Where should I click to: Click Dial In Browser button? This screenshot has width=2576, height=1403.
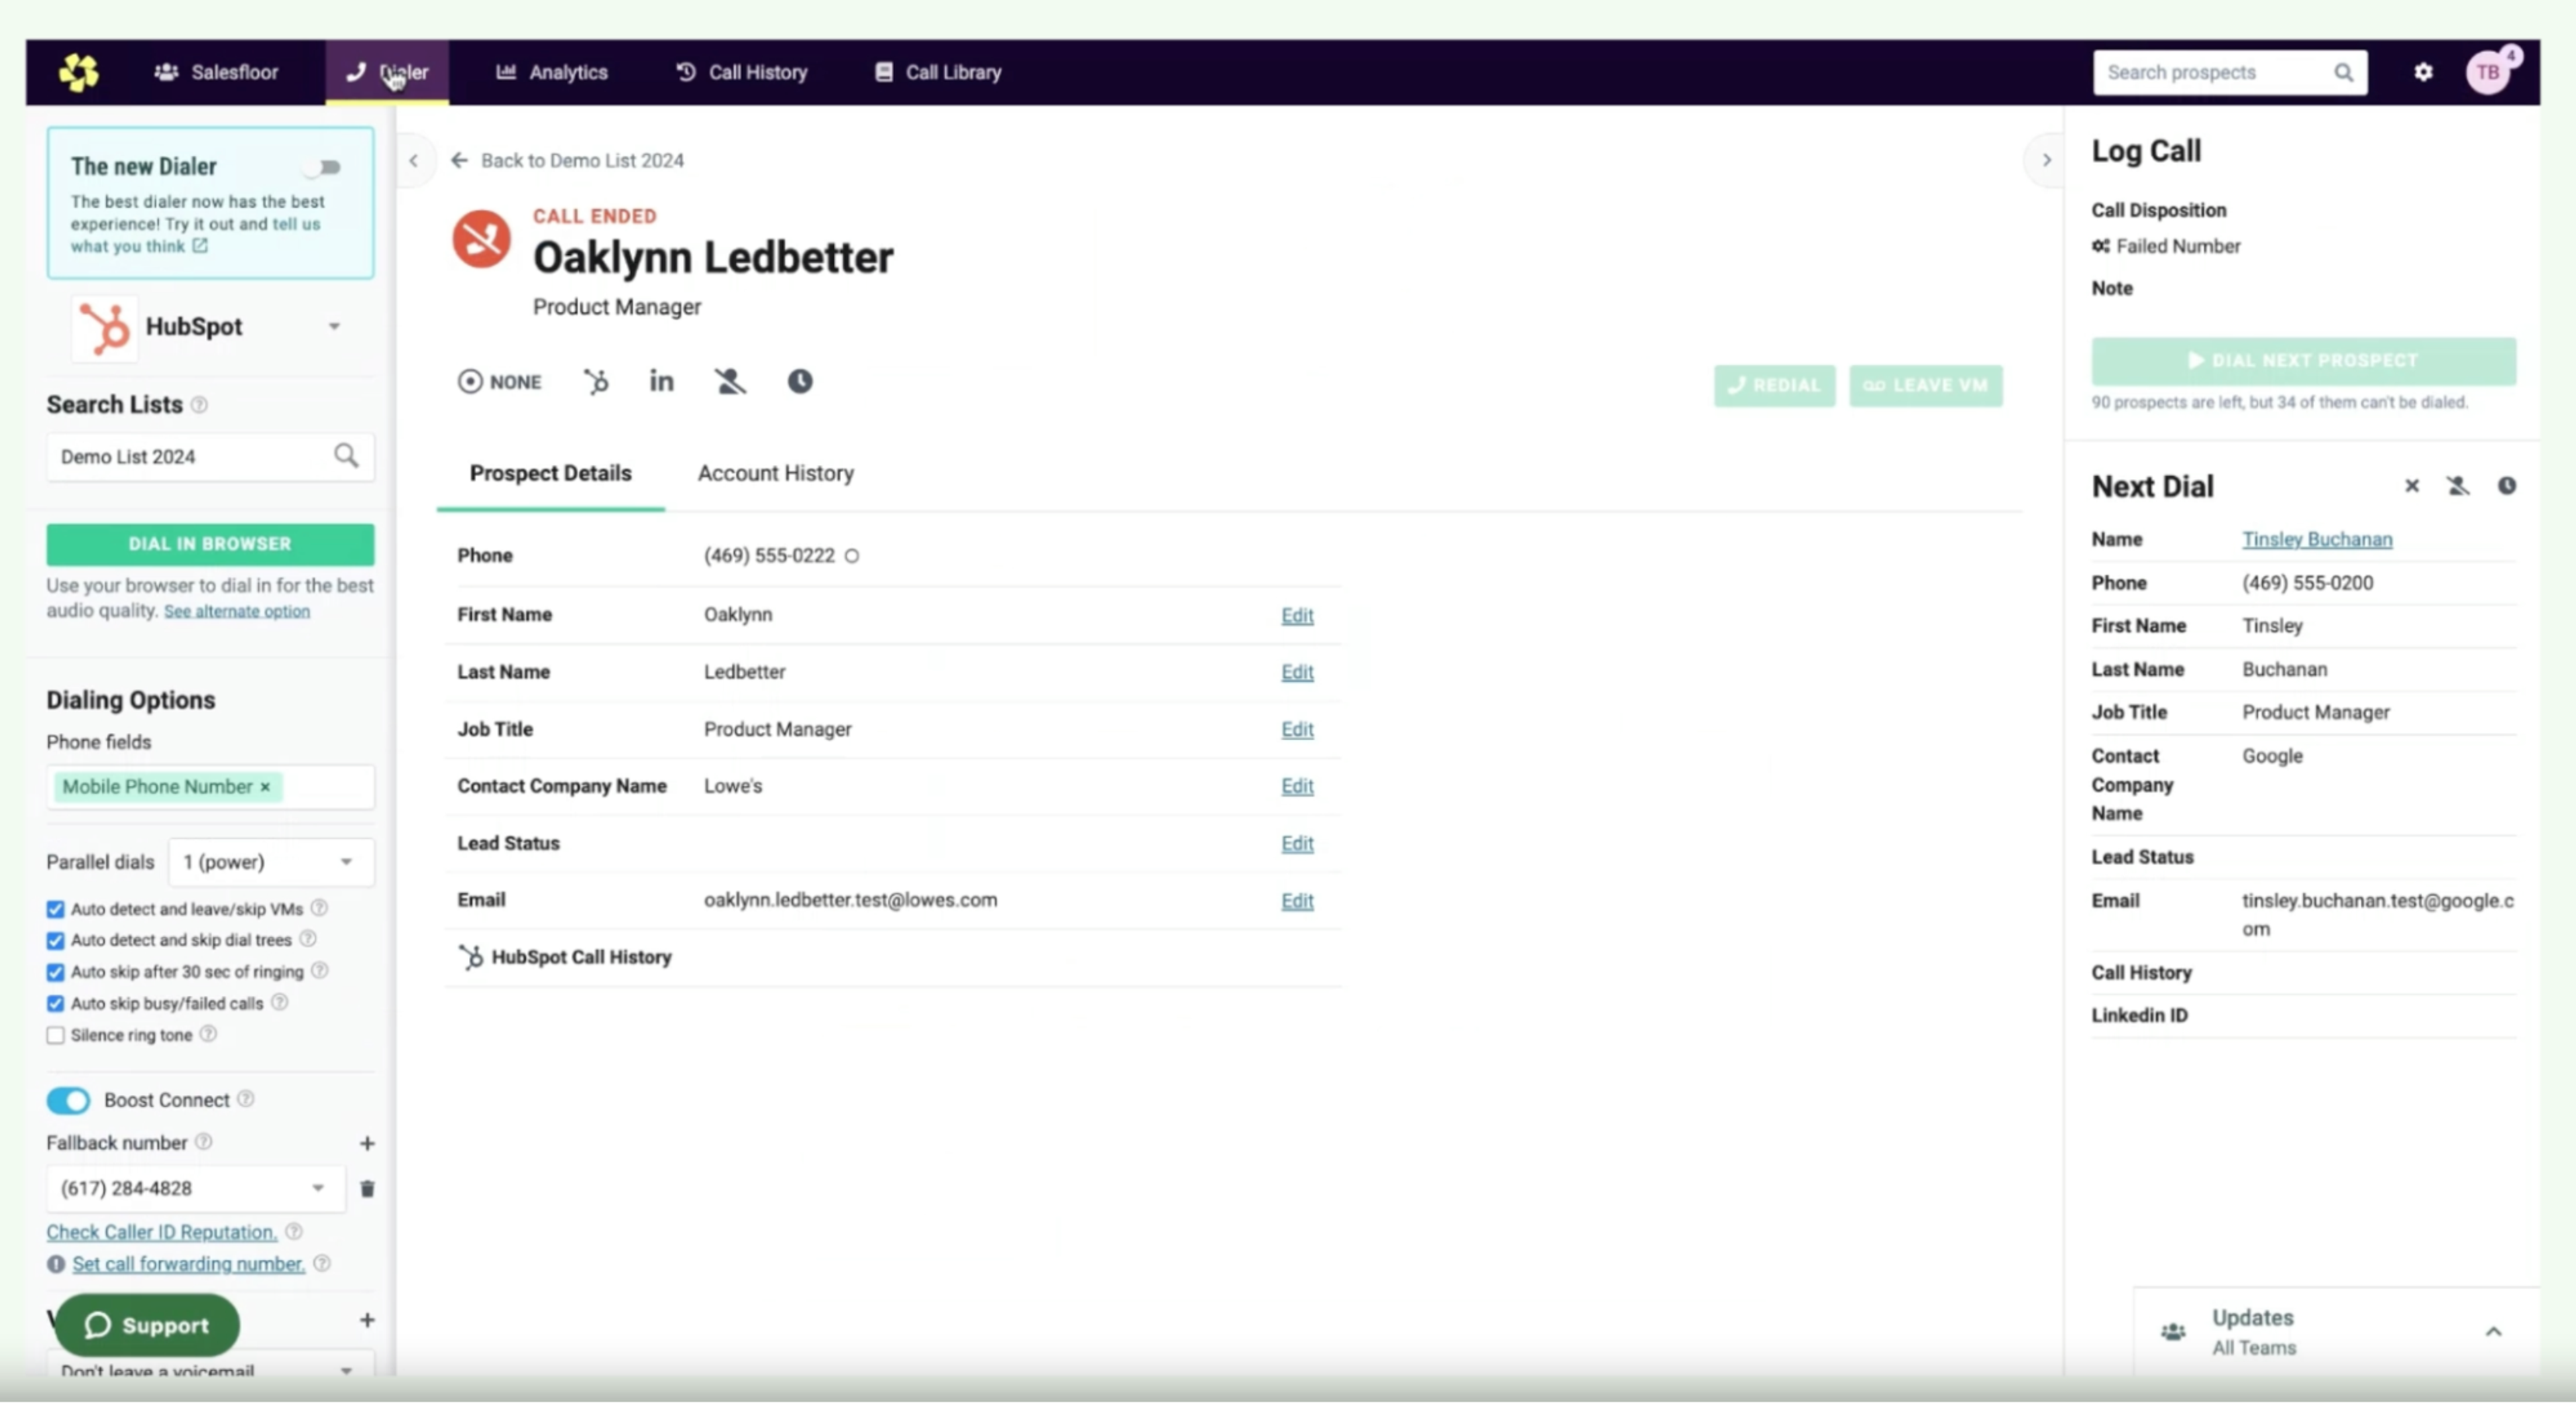tap(210, 544)
